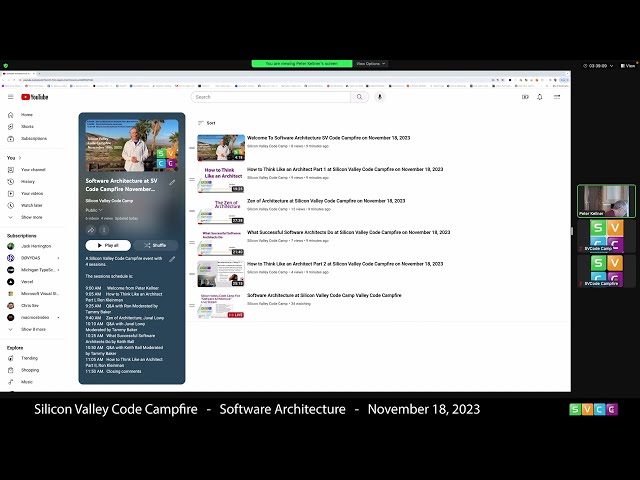Grab drag handle for LIVE video row

coord(192,305)
